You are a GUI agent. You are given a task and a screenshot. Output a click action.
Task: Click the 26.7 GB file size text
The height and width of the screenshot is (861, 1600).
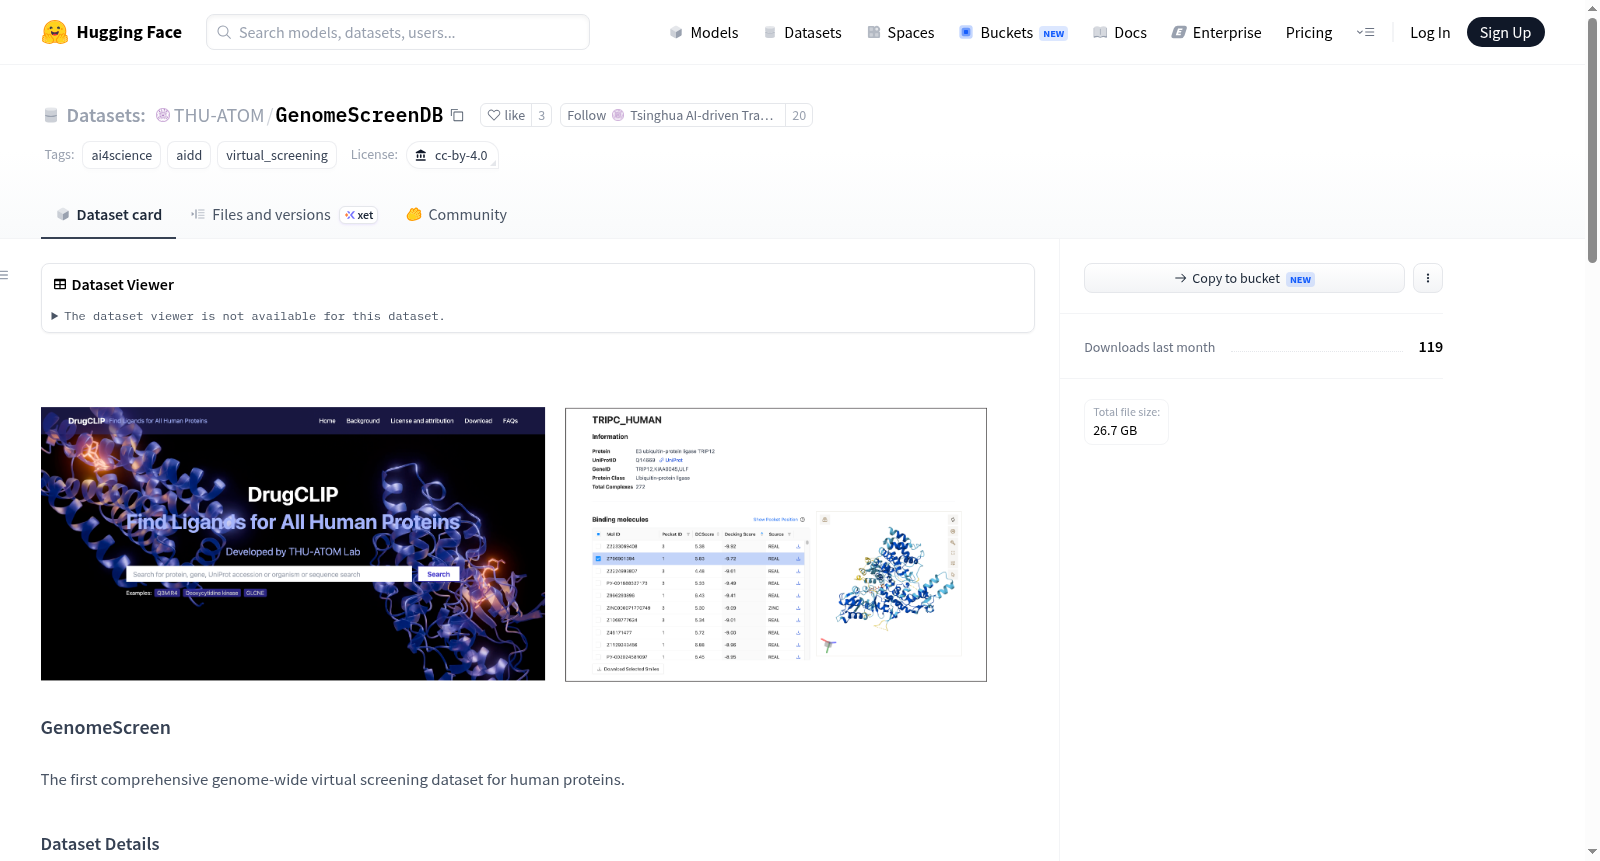1115,430
